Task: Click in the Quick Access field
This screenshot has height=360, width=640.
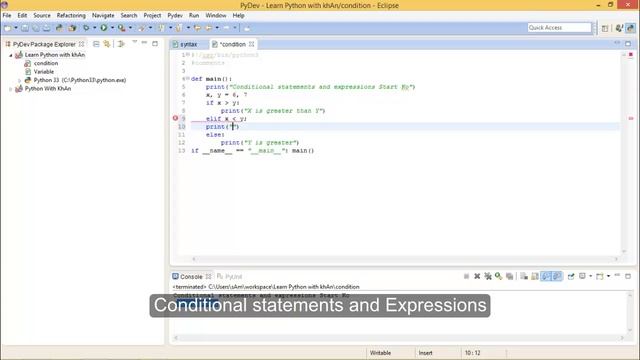Action: click(559, 27)
